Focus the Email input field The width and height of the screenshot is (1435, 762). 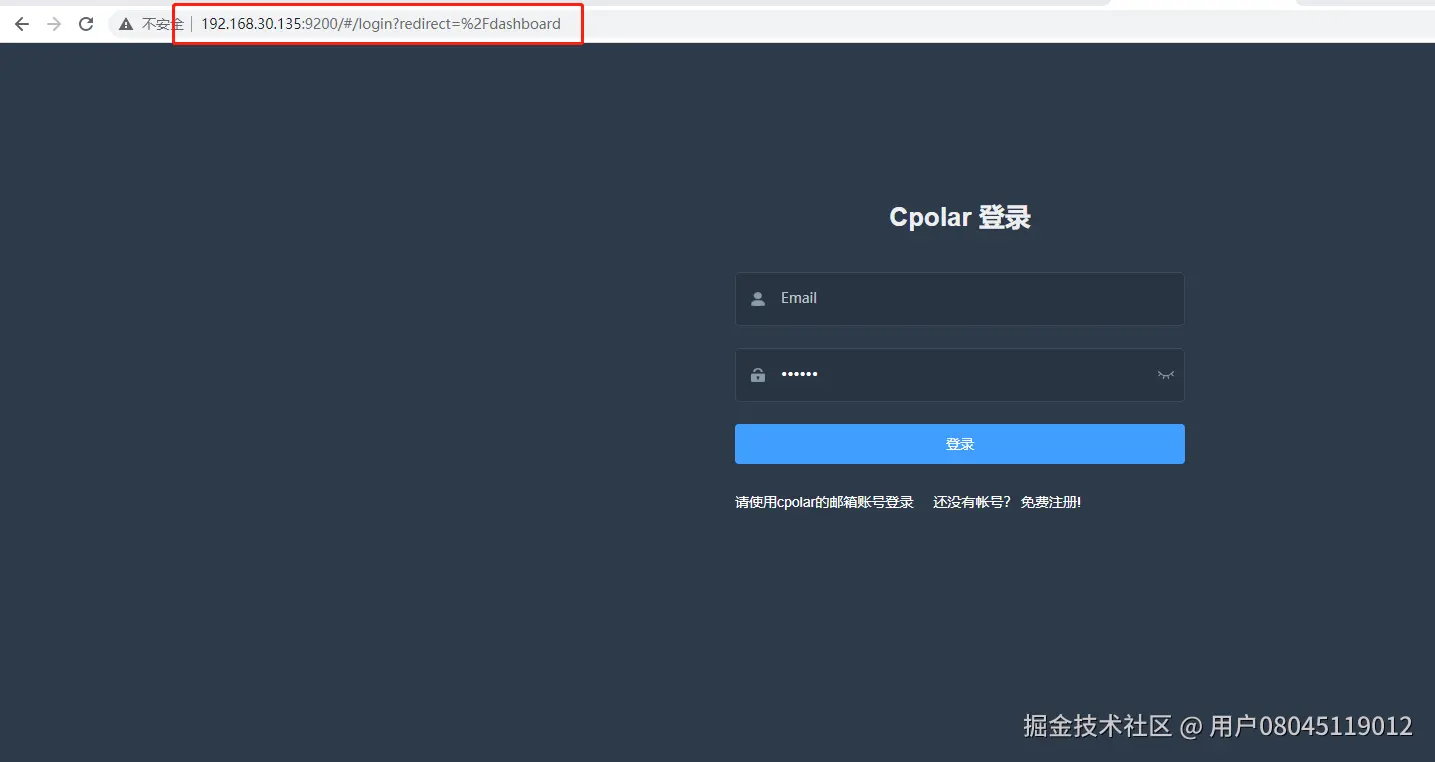click(960, 299)
